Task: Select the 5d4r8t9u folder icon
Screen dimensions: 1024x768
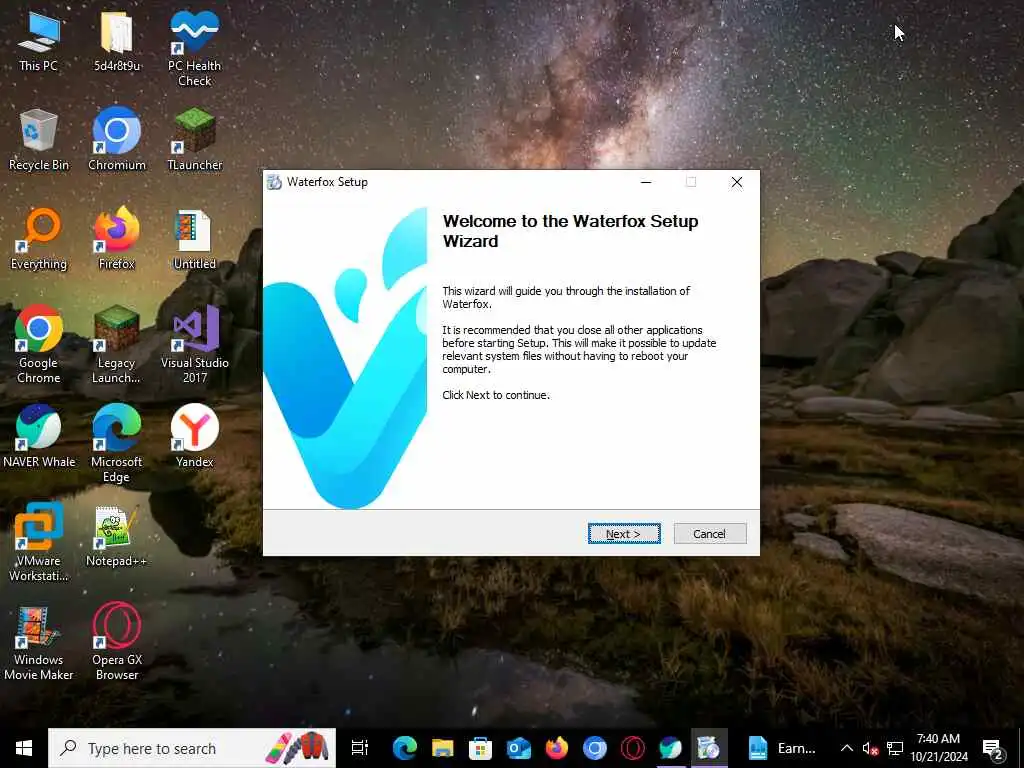Action: [x=116, y=40]
